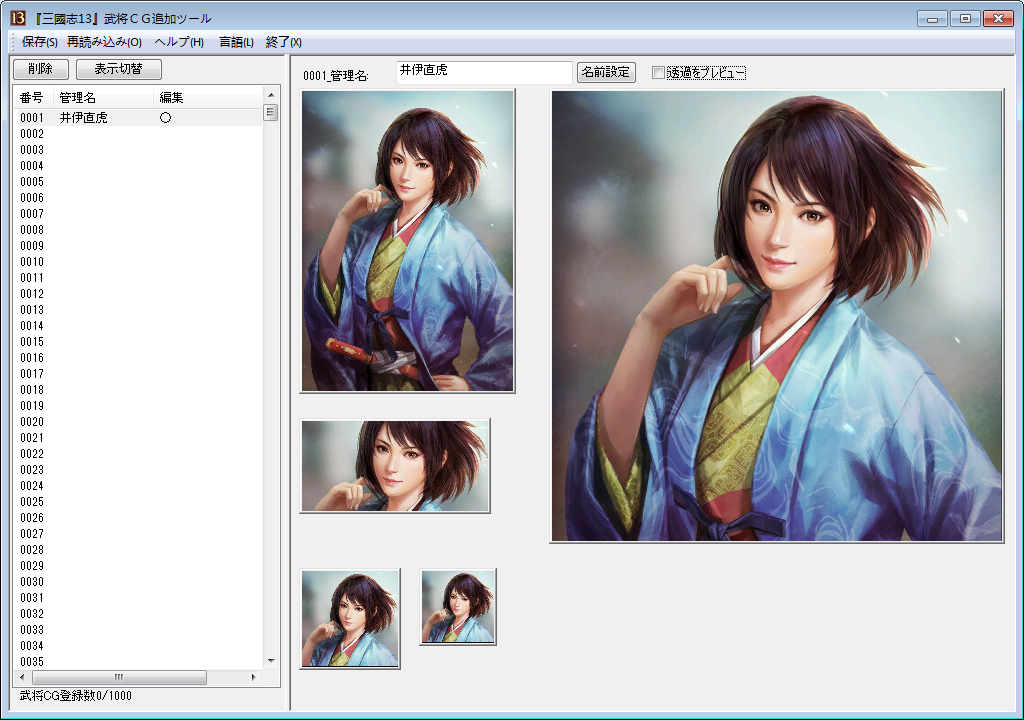Click the tall full-body portrait thumbnail
The image size is (1024, 720).
pyautogui.click(x=408, y=241)
